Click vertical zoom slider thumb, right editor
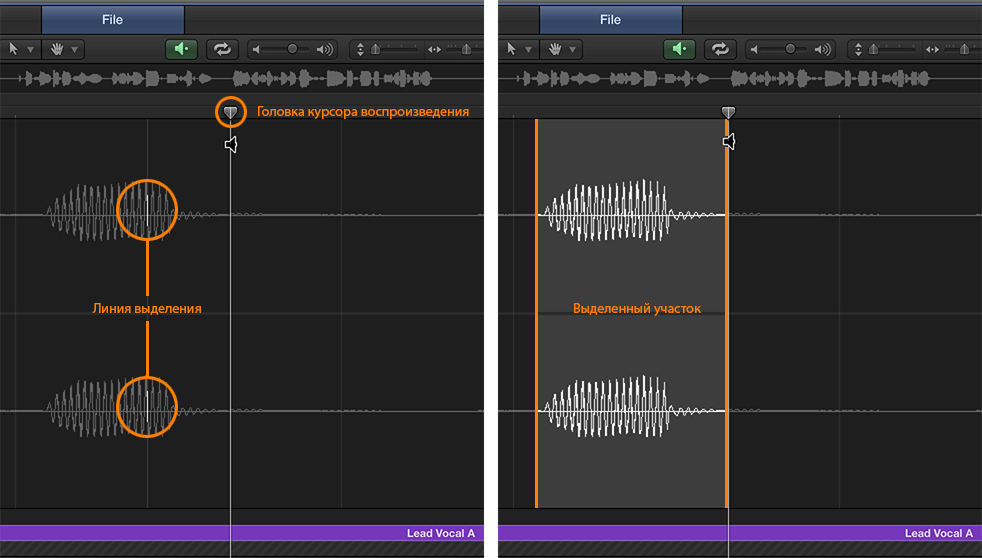Viewport: 982px width, 558px height. (x=874, y=49)
